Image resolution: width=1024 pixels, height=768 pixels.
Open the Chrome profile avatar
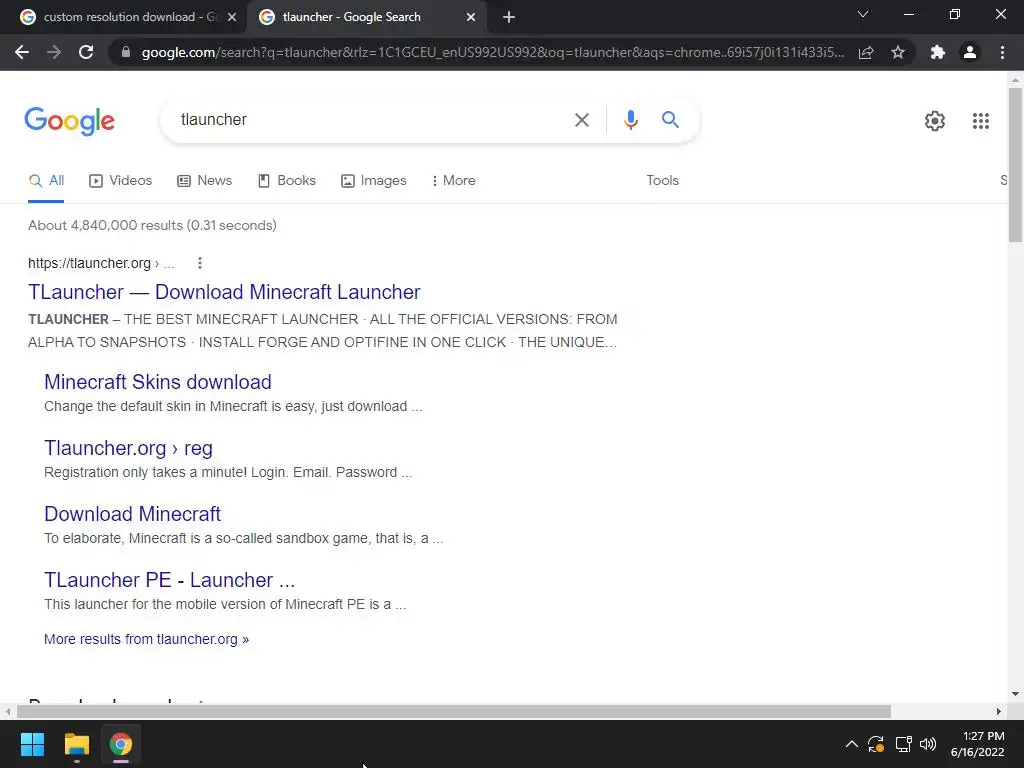pos(970,52)
